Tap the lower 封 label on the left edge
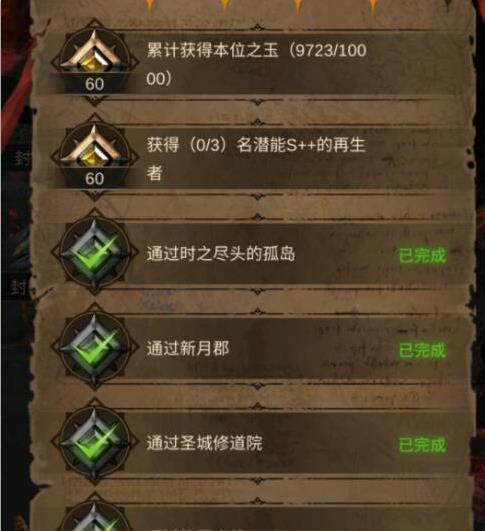This screenshot has height=531, width=485. tap(19, 287)
